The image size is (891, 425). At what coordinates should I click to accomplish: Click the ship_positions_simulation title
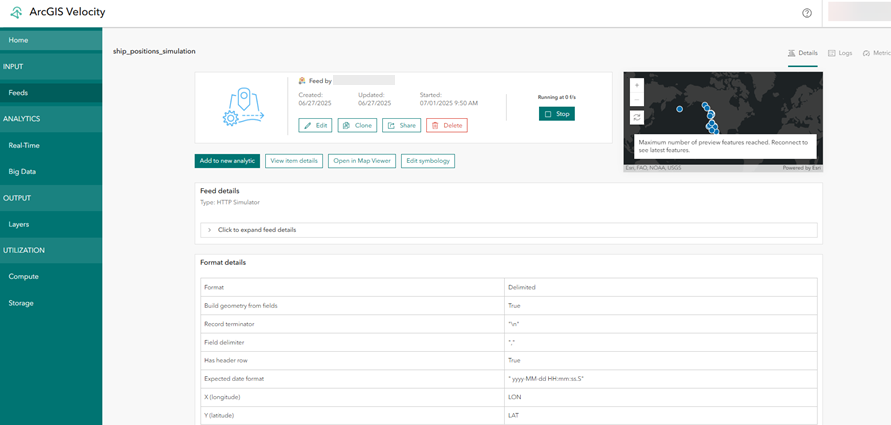pyautogui.click(x=154, y=51)
